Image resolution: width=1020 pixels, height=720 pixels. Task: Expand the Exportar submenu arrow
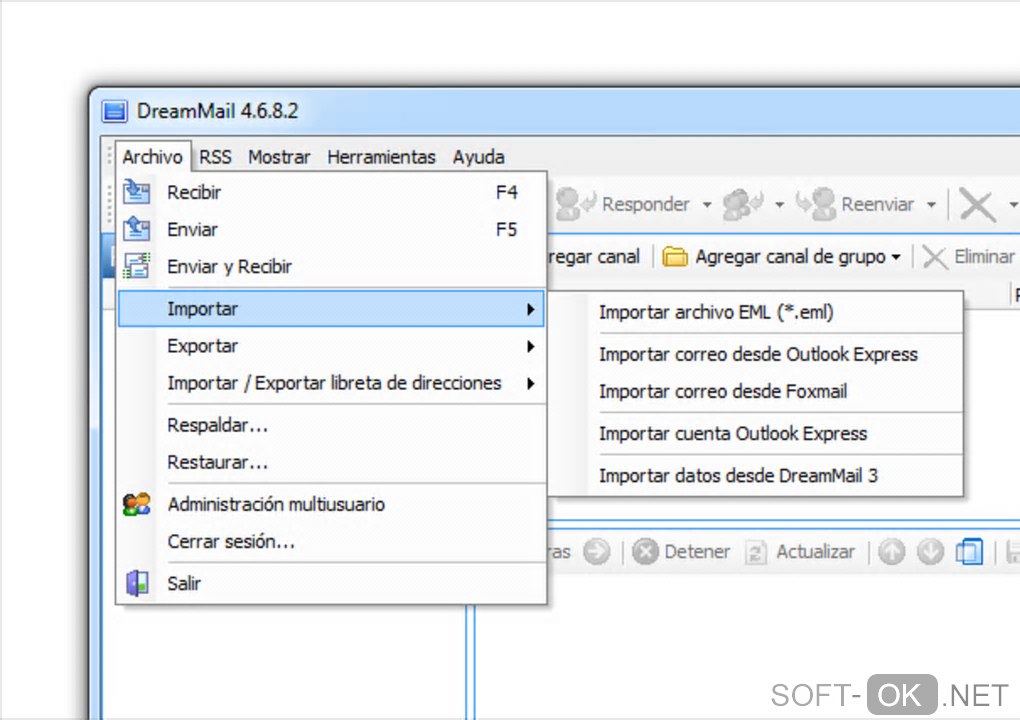pyautogui.click(x=531, y=346)
